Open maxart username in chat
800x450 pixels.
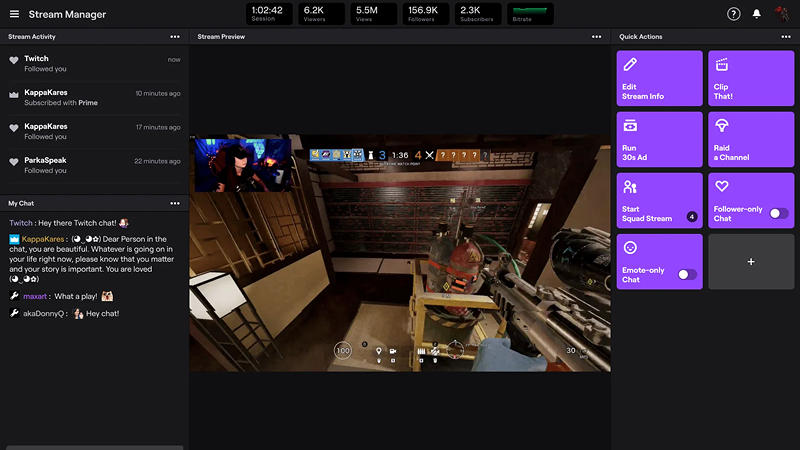tap(35, 296)
